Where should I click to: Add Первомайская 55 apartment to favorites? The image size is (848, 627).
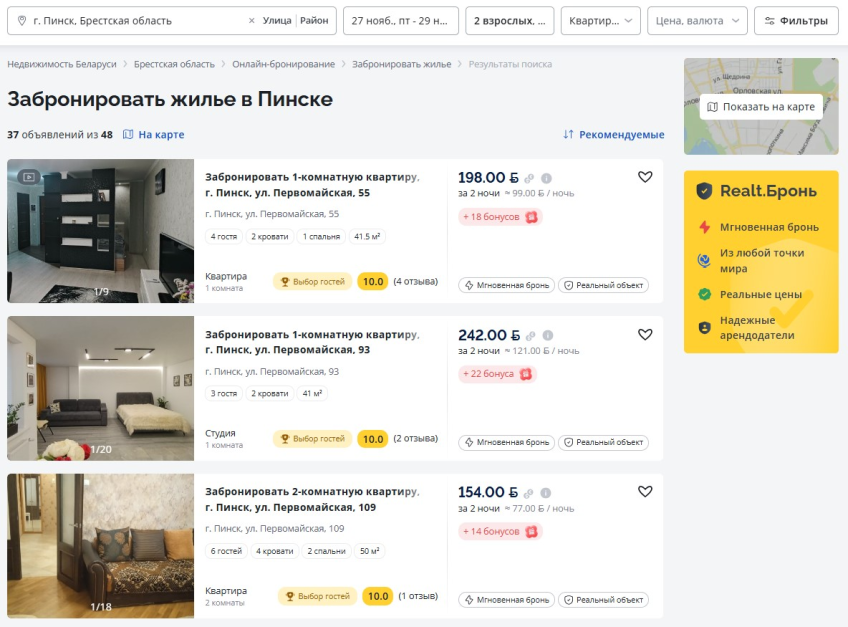coord(645,177)
